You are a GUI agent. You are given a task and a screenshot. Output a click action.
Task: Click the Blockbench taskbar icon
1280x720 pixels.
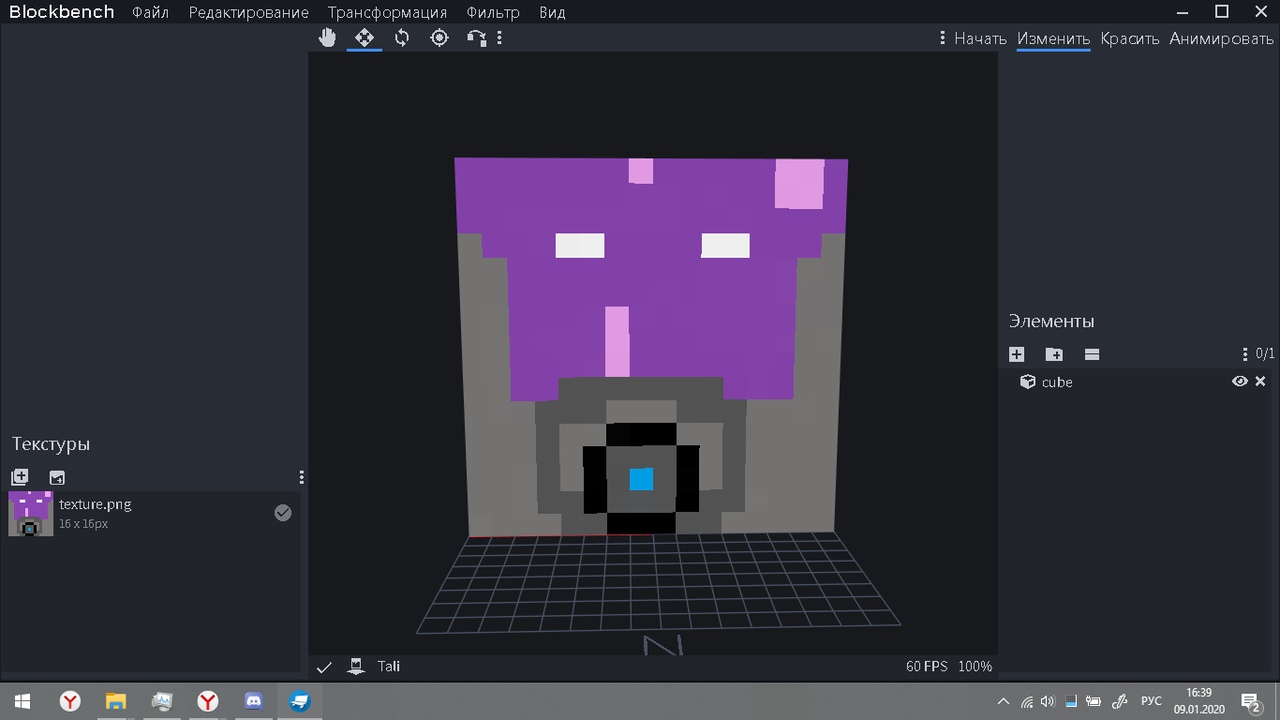(x=299, y=702)
